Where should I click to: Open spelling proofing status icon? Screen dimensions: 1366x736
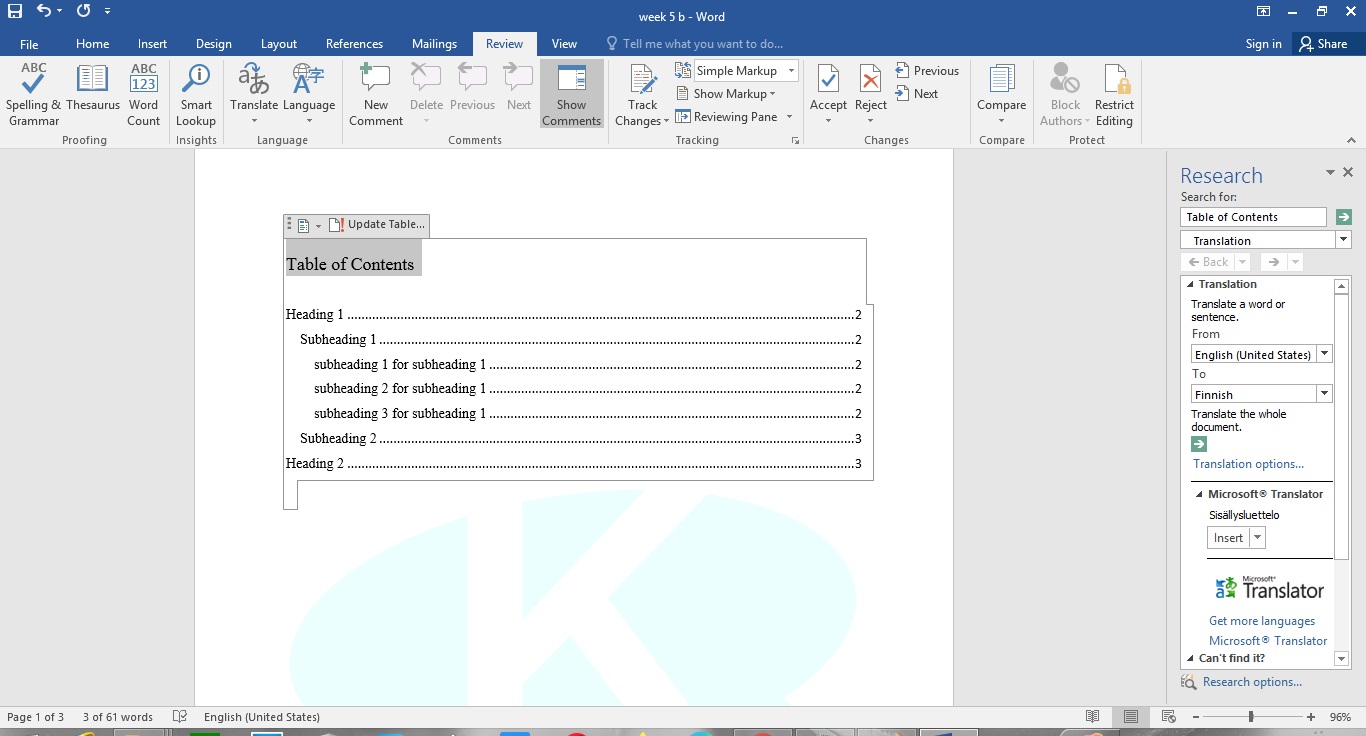tap(180, 717)
